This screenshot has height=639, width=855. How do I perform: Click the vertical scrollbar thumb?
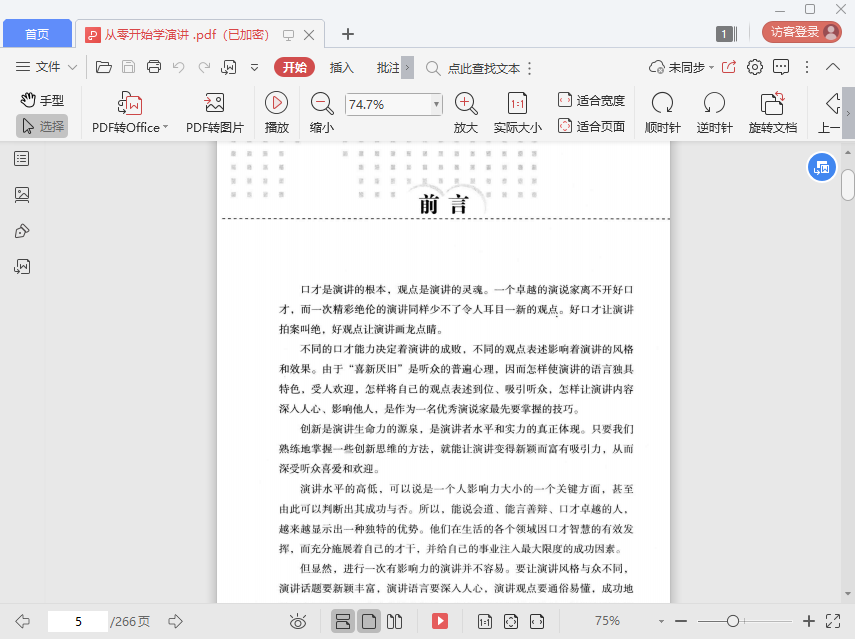(x=848, y=185)
